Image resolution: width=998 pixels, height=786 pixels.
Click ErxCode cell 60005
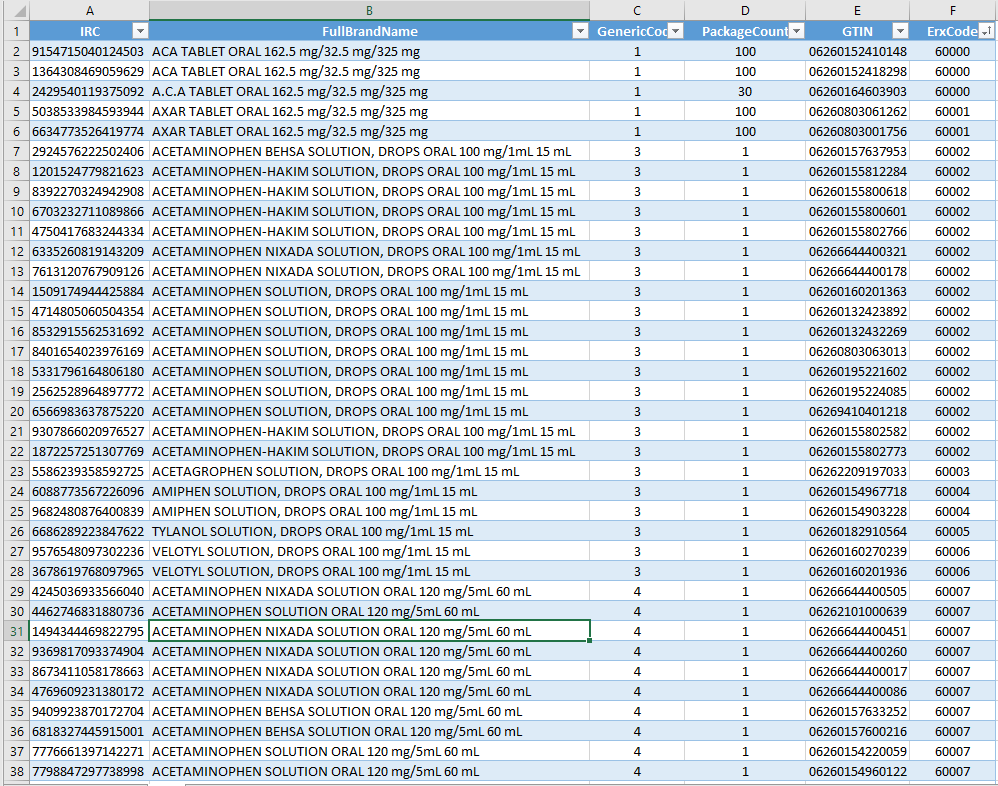[x=953, y=531]
